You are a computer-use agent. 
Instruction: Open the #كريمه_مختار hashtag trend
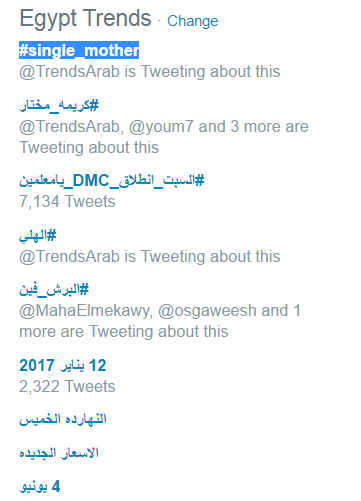coord(59,106)
